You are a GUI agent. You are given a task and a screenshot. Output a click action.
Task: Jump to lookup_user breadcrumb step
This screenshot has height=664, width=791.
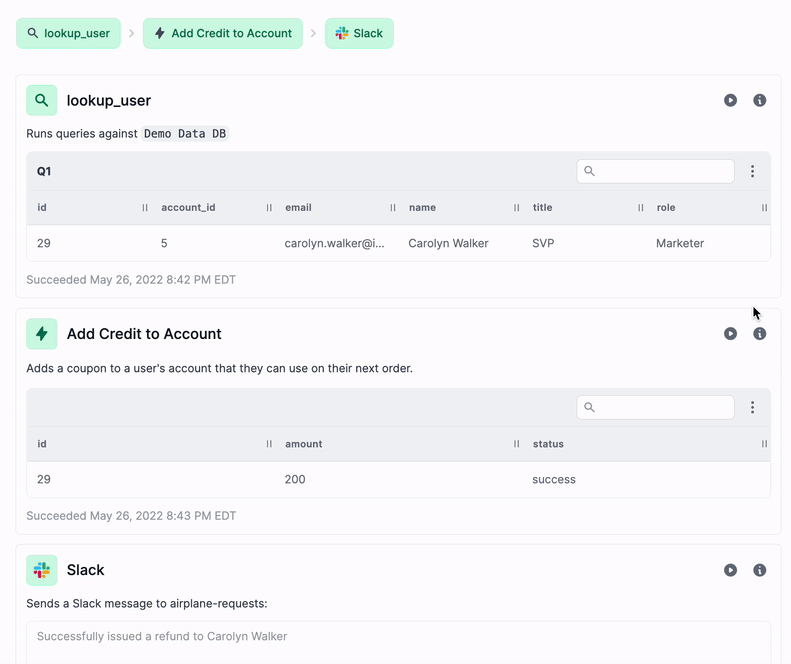pos(68,33)
